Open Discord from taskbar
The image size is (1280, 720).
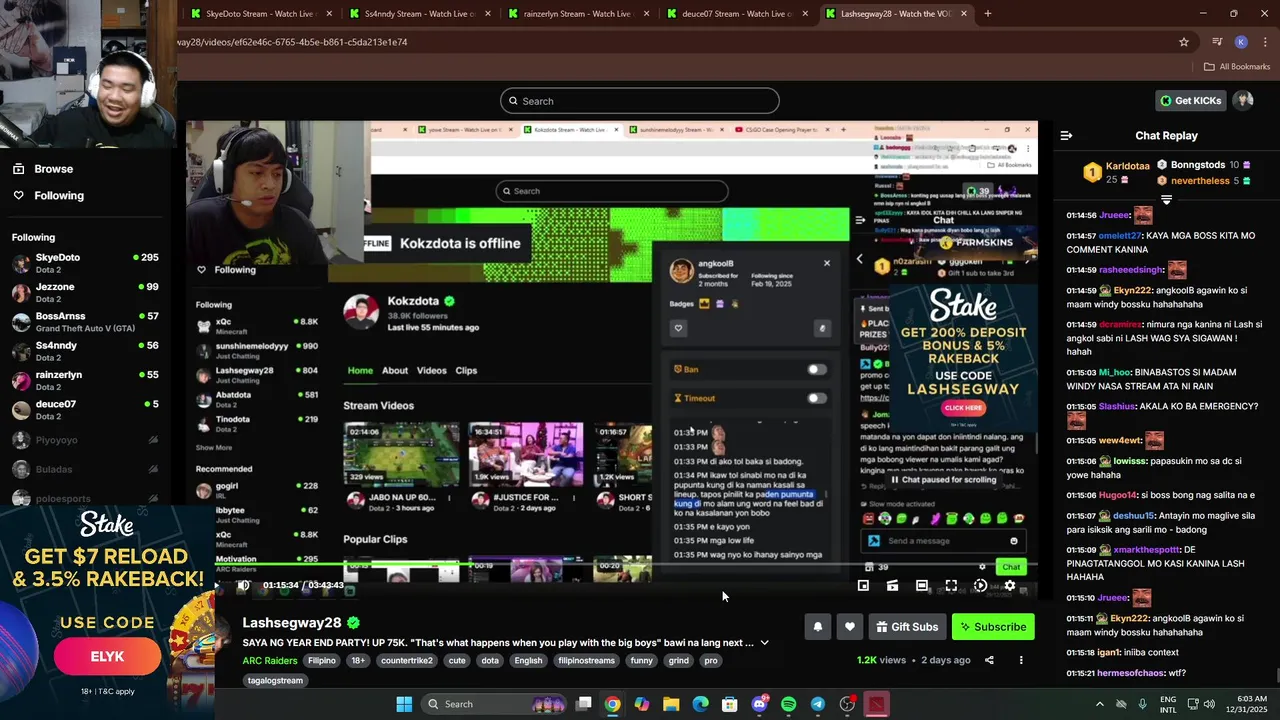point(759,704)
